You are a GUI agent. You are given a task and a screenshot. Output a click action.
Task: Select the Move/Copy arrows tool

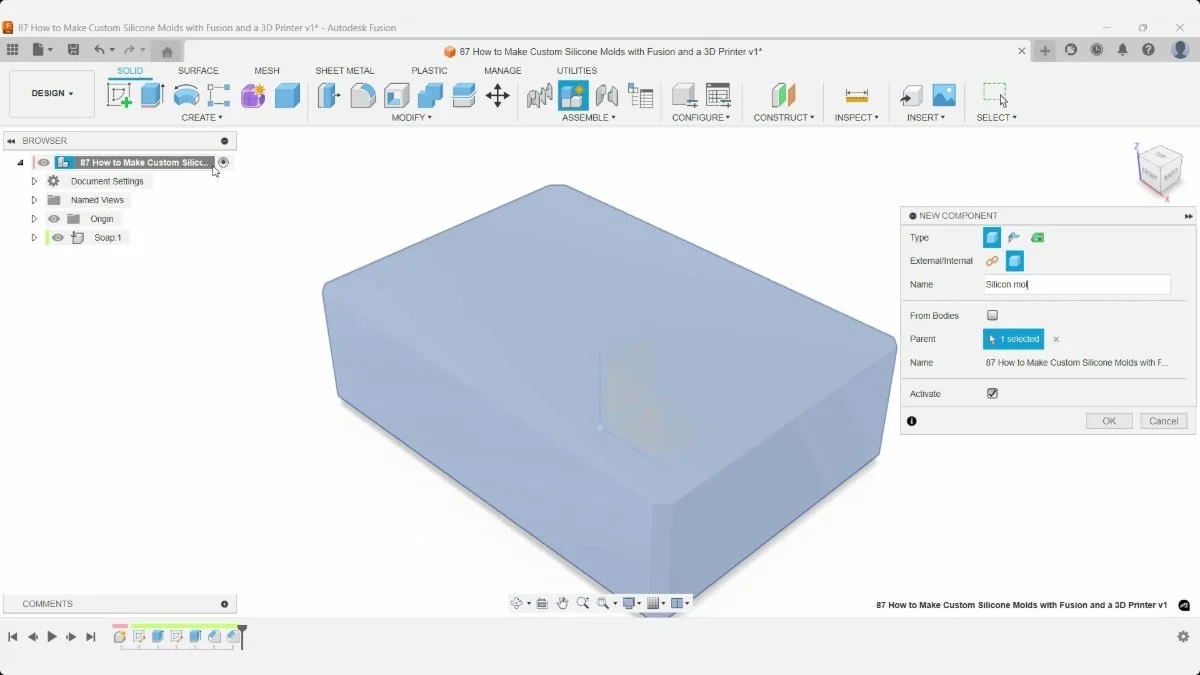click(497, 95)
